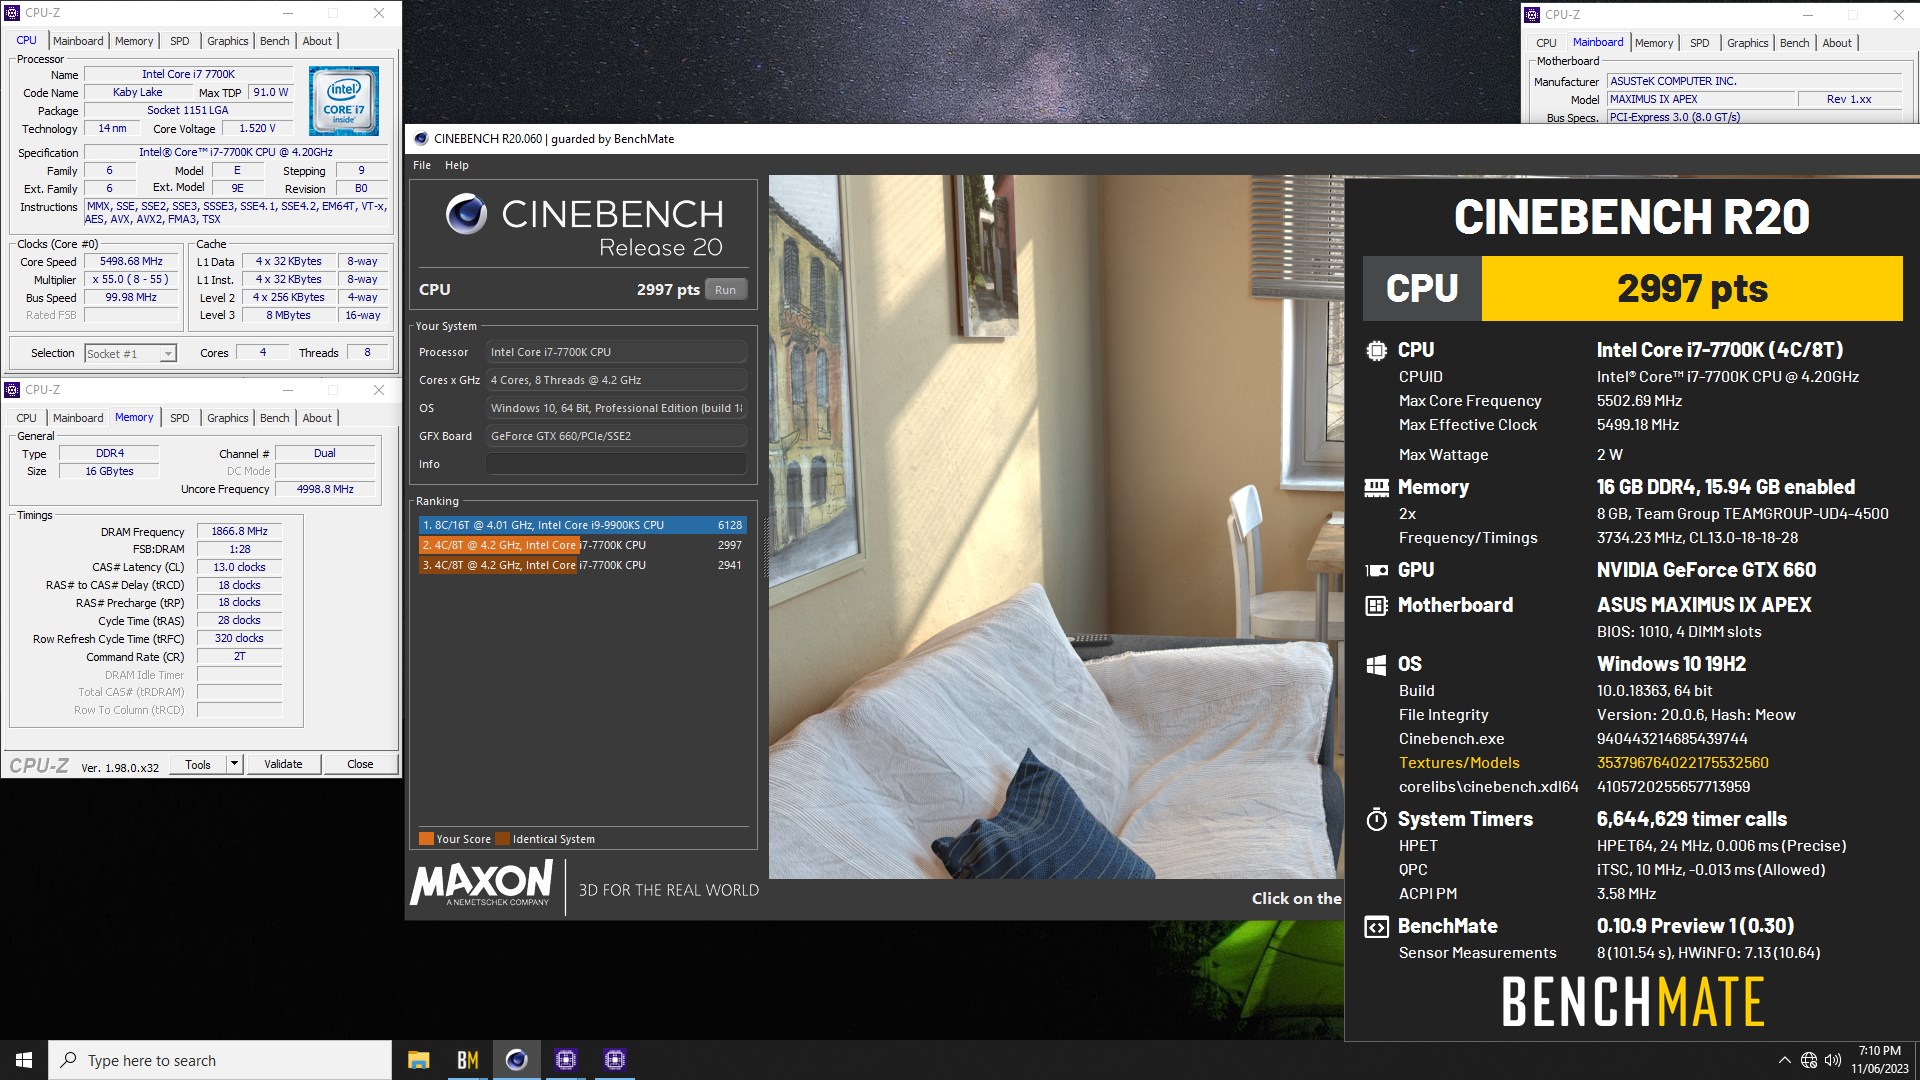The image size is (1920, 1080).
Task: Click the Identical System legend swatch
Action: (x=503, y=839)
